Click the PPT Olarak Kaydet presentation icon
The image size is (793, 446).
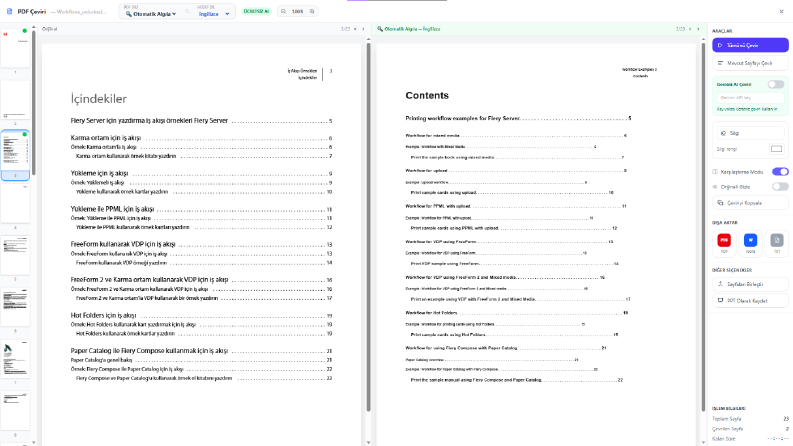click(x=721, y=300)
